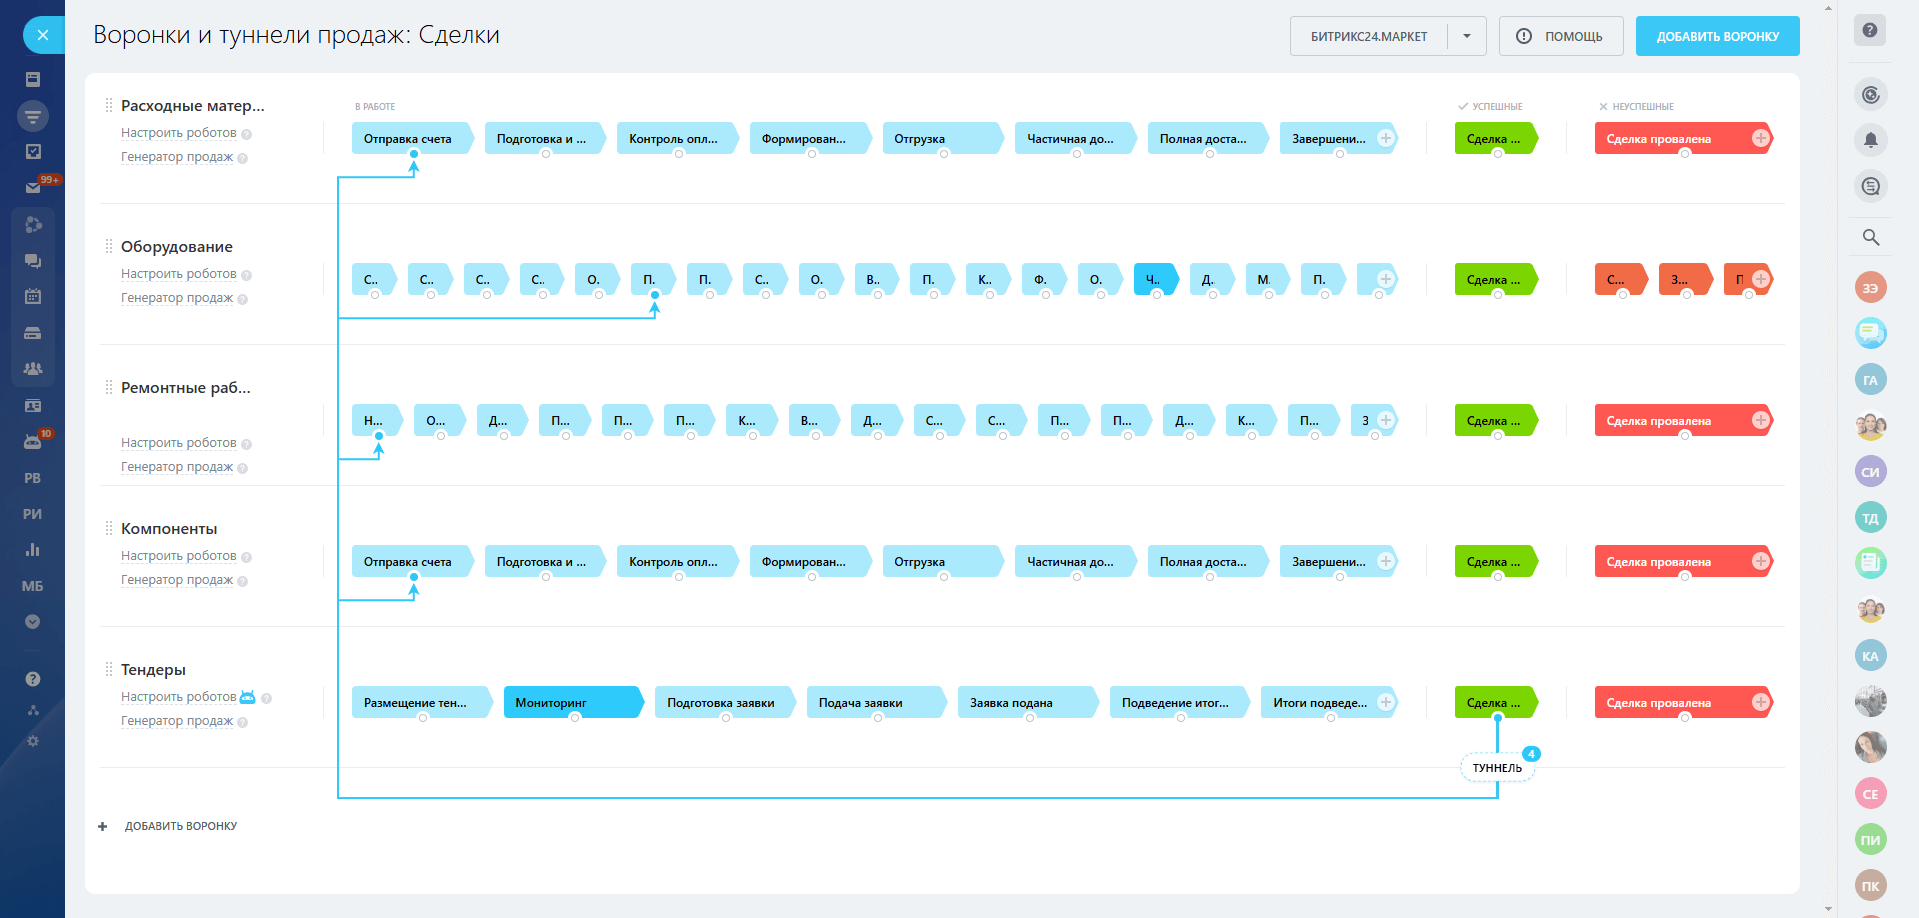
Task: Open Настроить роботов under Оборудование
Action: tap(179, 274)
